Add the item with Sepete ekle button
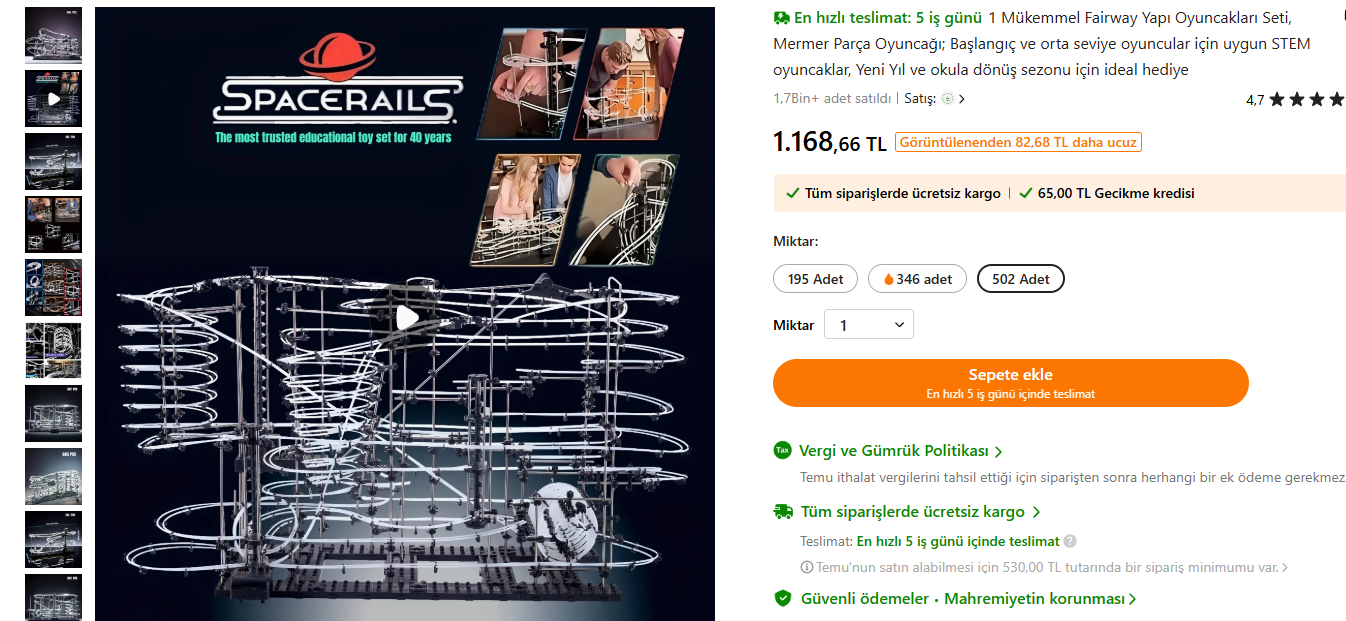The width and height of the screenshot is (1346, 621). [x=1010, y=383]
